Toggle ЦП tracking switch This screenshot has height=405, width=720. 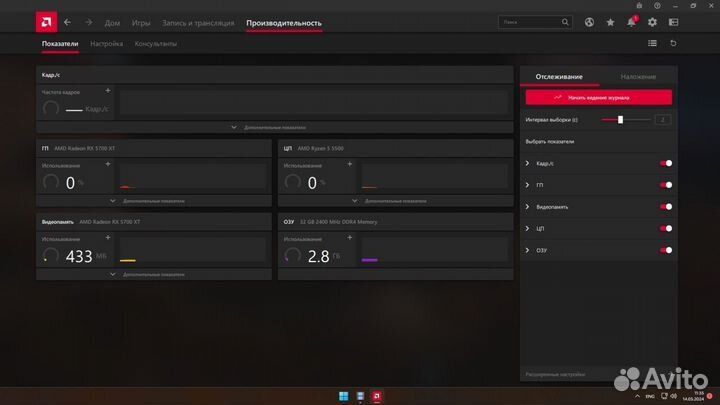click(x=666, y=228)
